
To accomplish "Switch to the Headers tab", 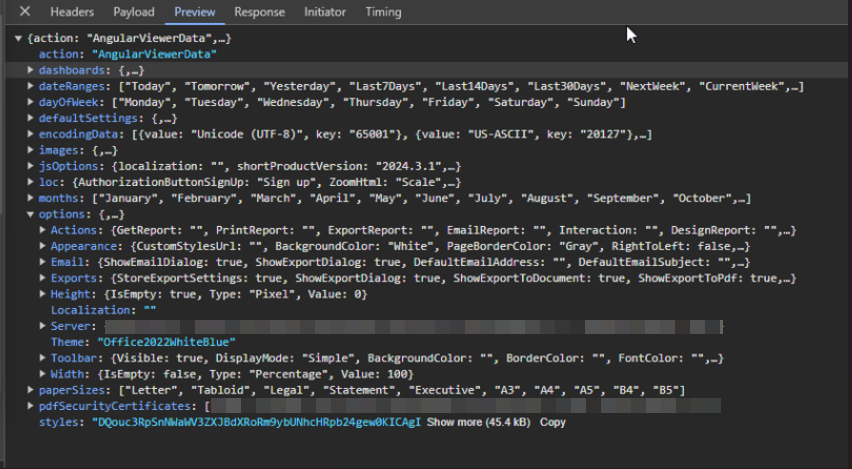I will click(x=72, y=12).
